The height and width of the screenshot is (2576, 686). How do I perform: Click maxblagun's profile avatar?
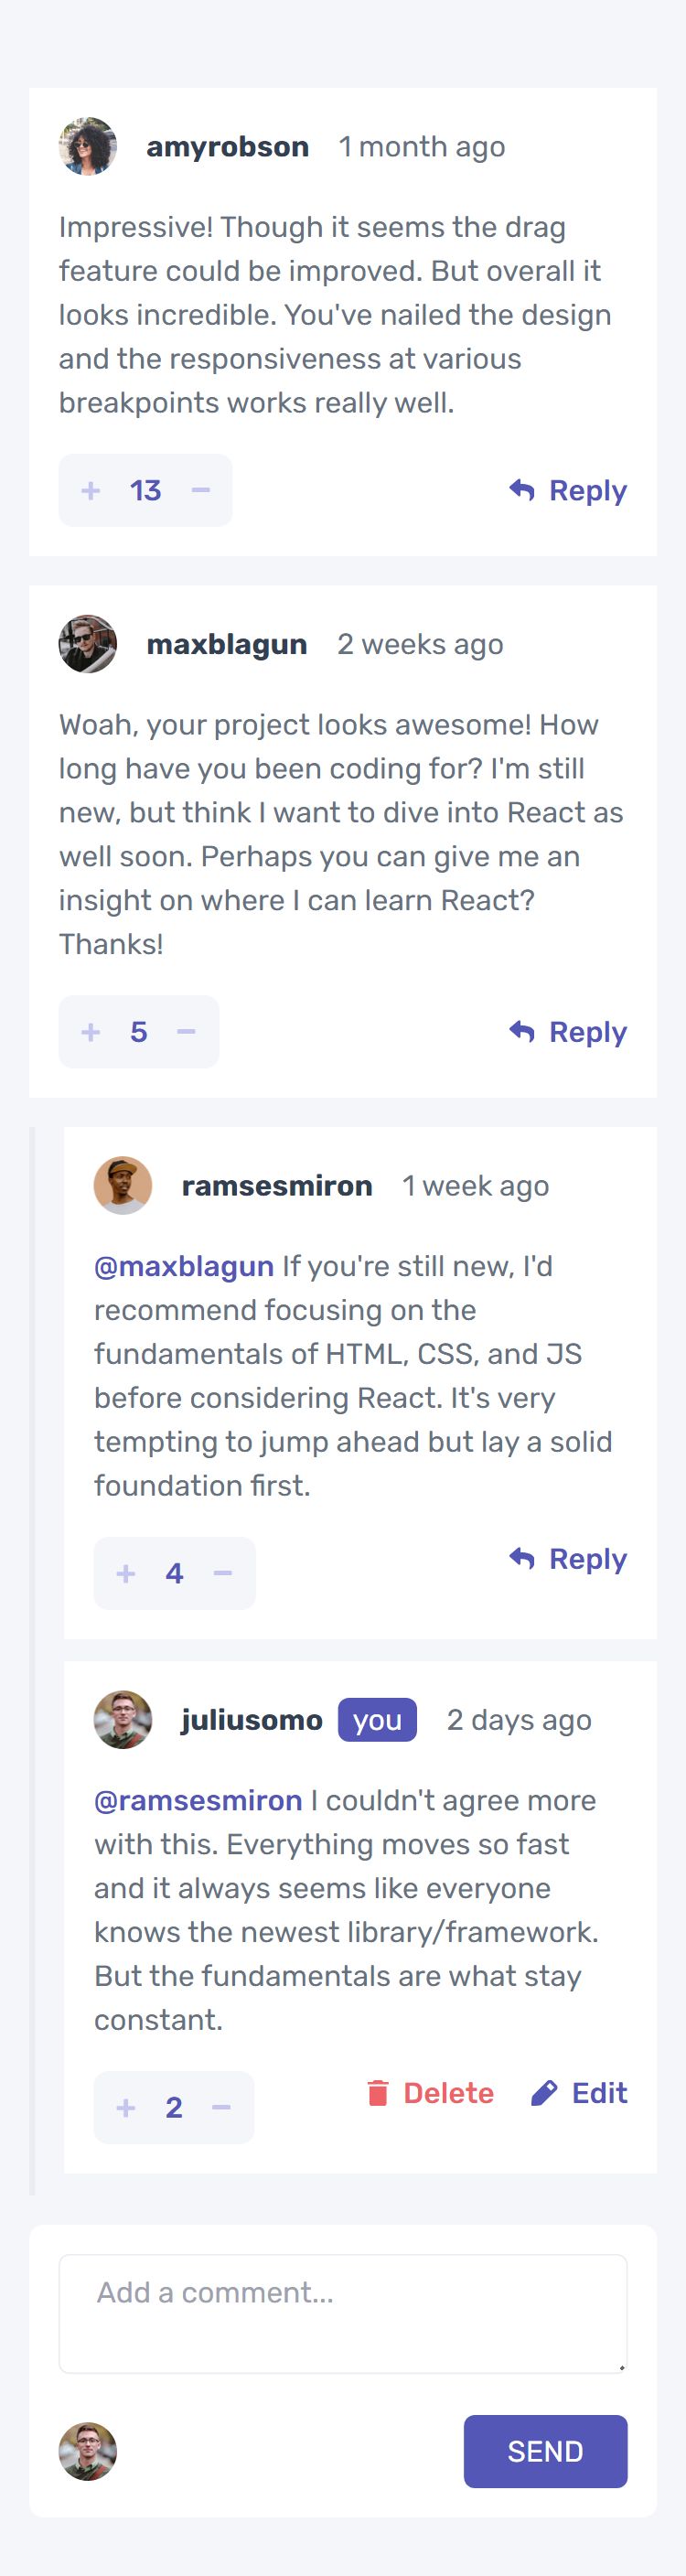[88, 644]
